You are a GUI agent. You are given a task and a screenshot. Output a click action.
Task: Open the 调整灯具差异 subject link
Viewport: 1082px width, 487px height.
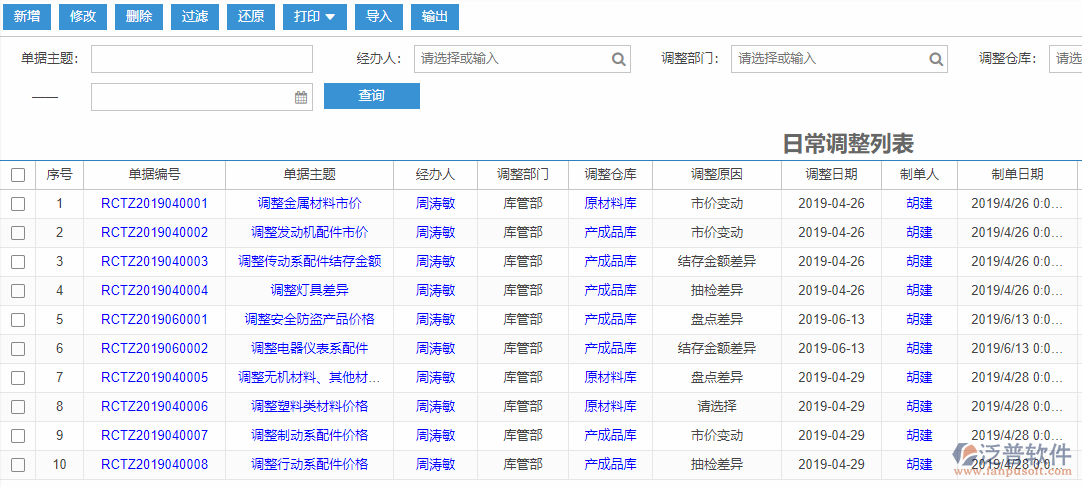point(309,291)
